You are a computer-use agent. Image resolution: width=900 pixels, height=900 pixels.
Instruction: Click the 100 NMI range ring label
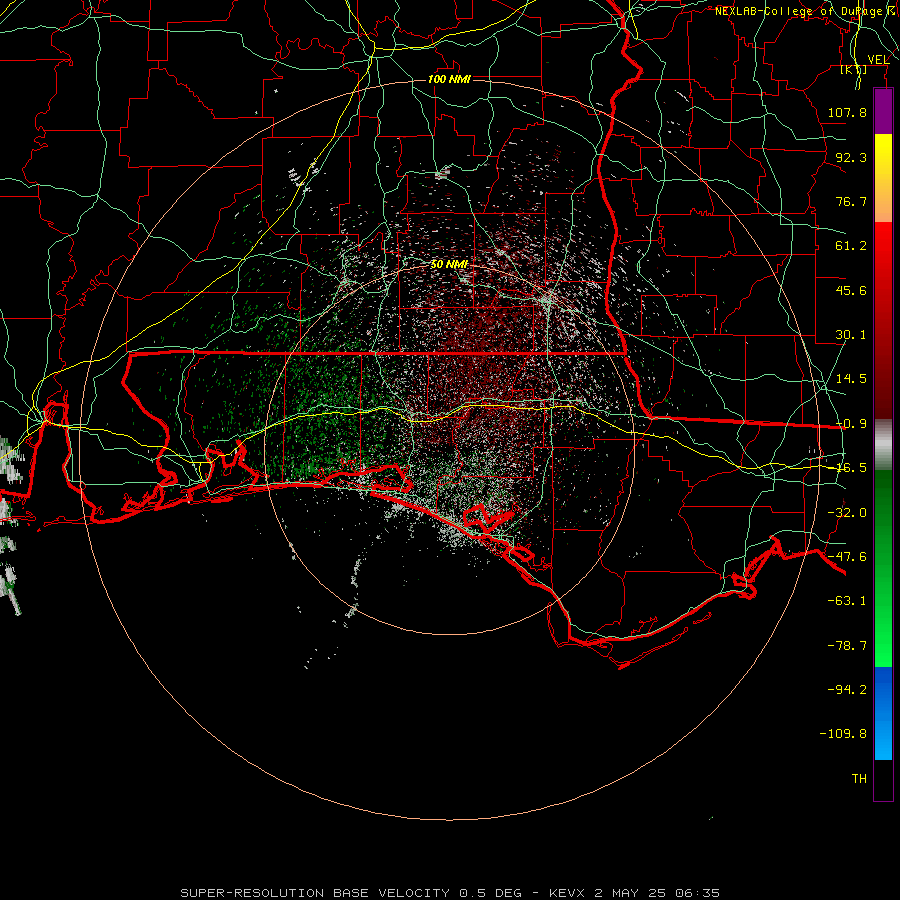point(449,79)
